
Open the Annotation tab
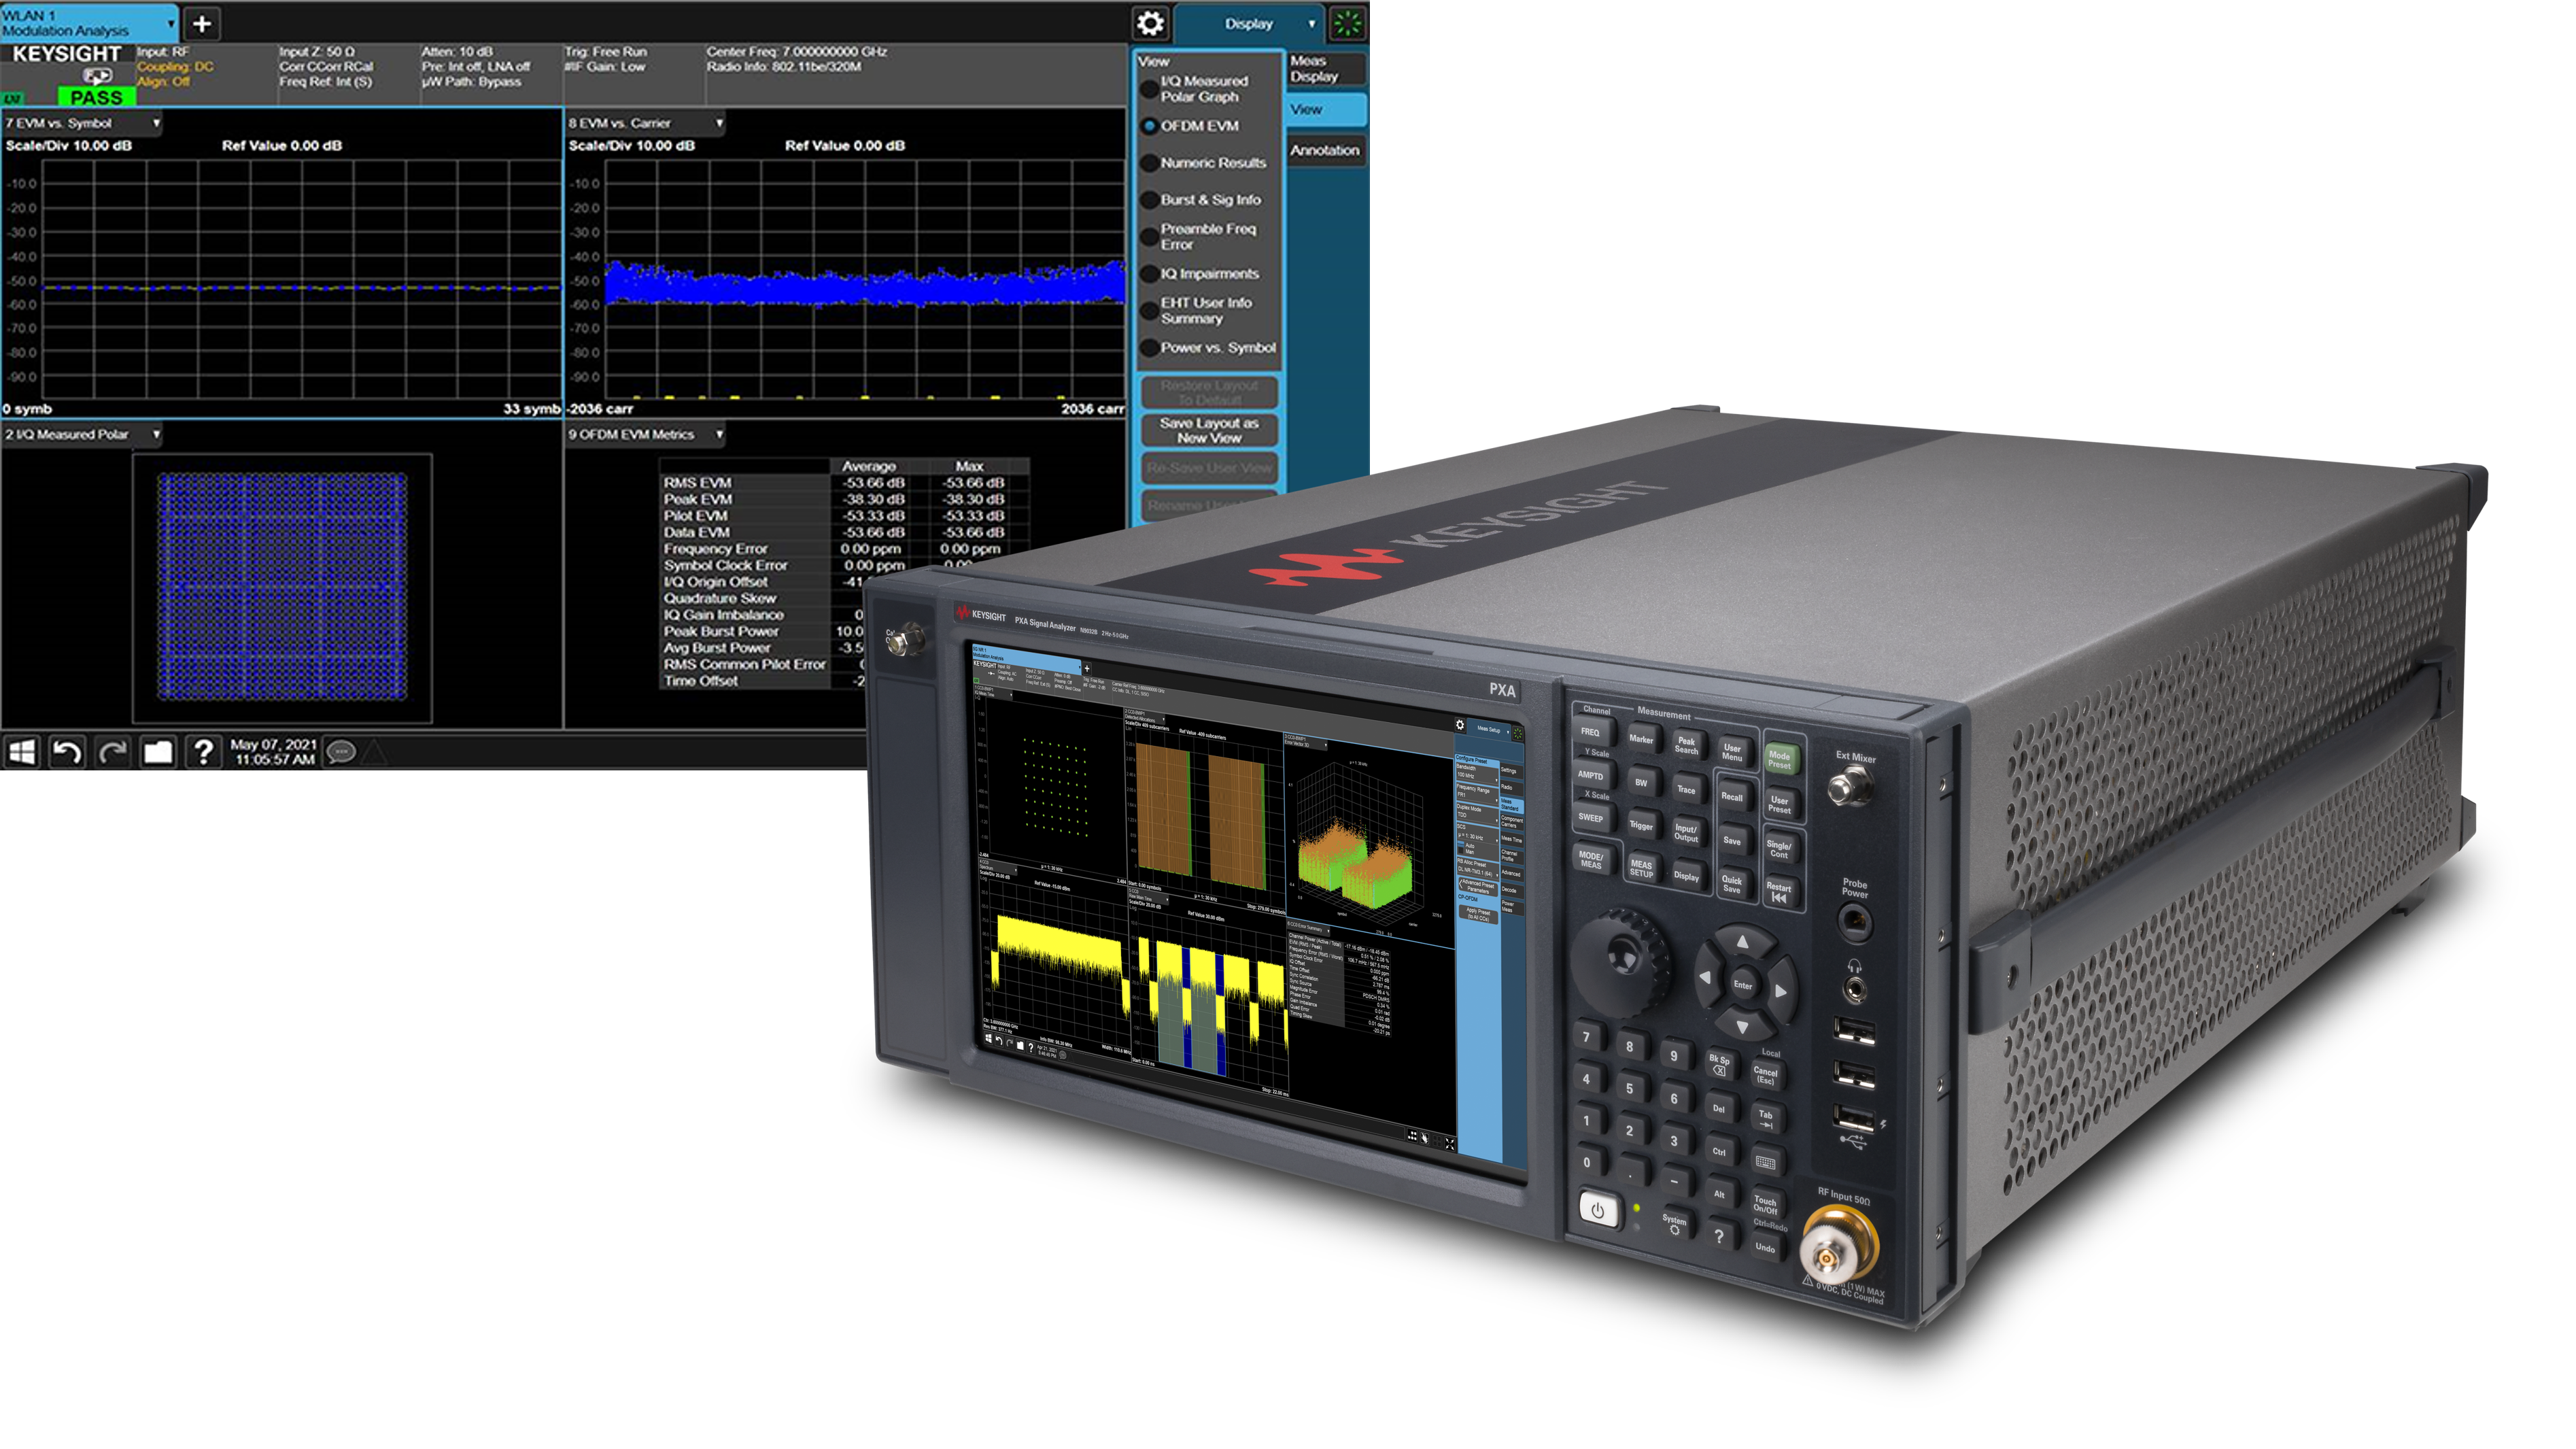click(x=1326, y=151)
